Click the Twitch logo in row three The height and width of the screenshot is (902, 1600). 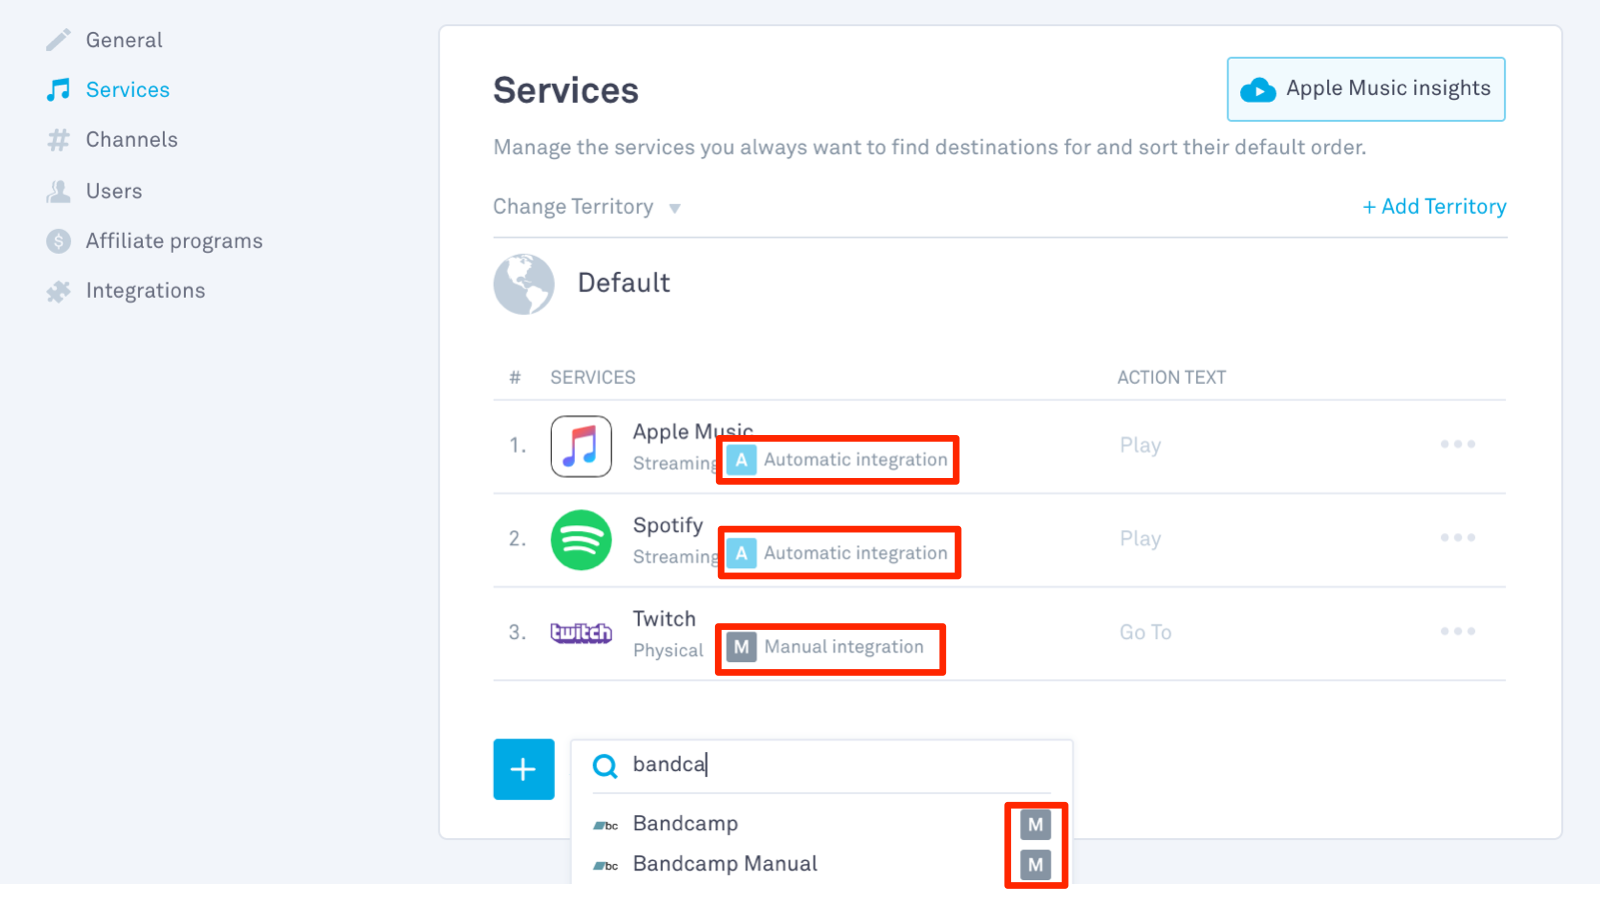pos(581,633)
